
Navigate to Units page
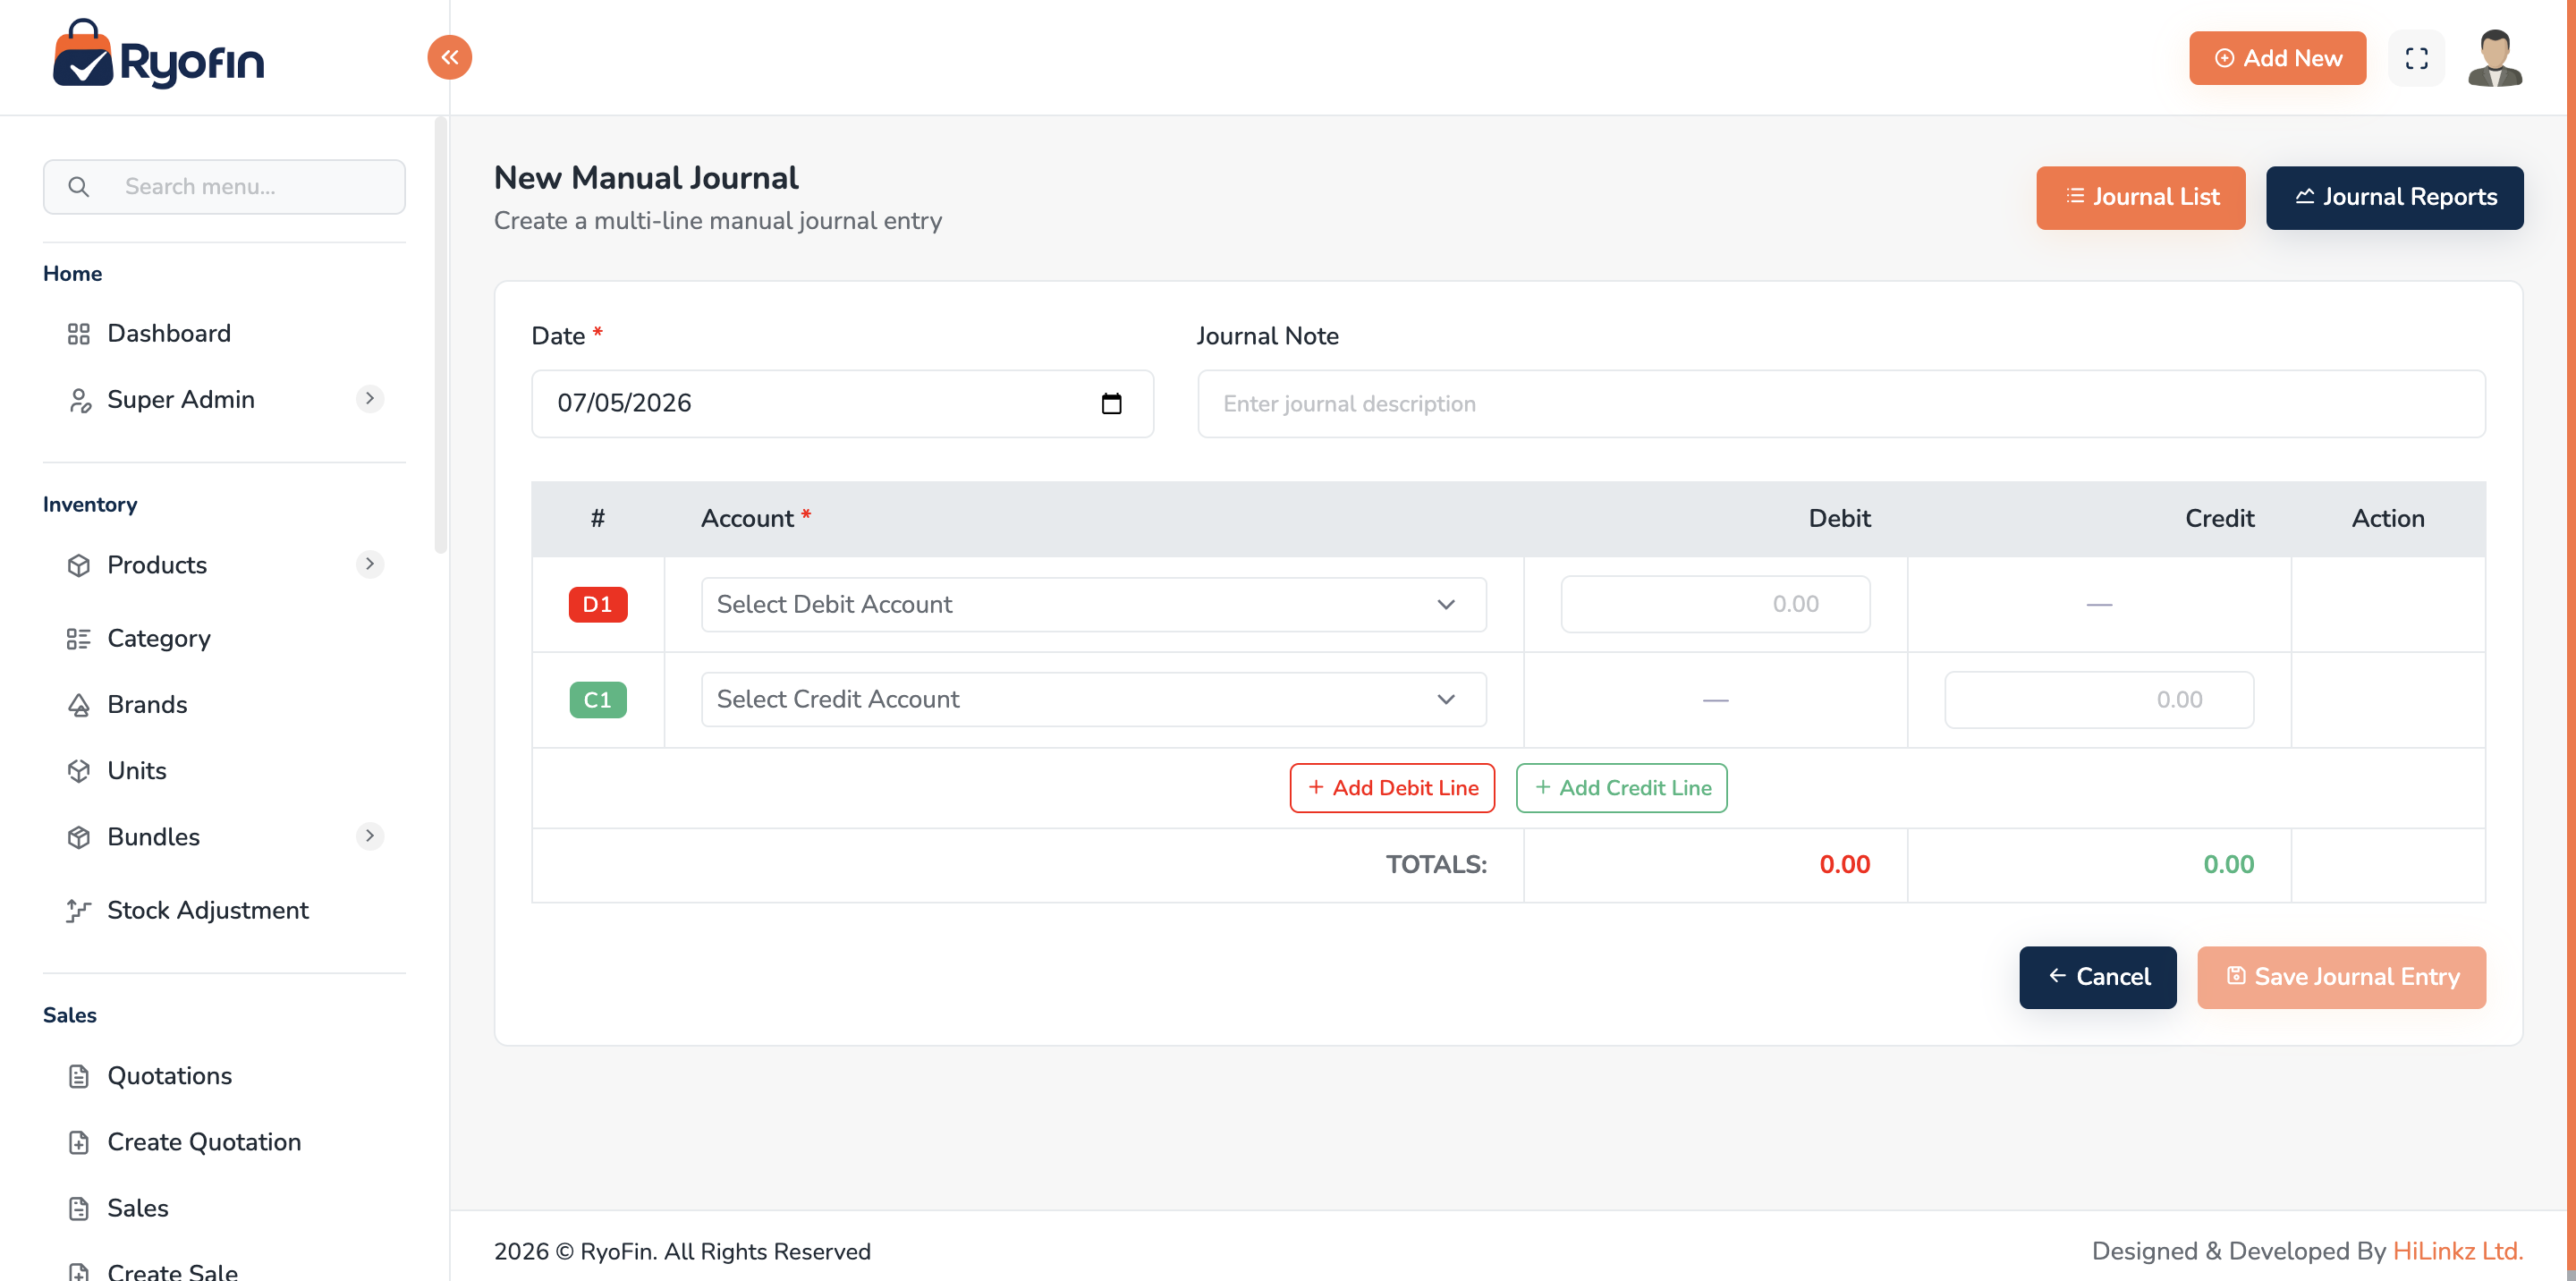[136, 771]
